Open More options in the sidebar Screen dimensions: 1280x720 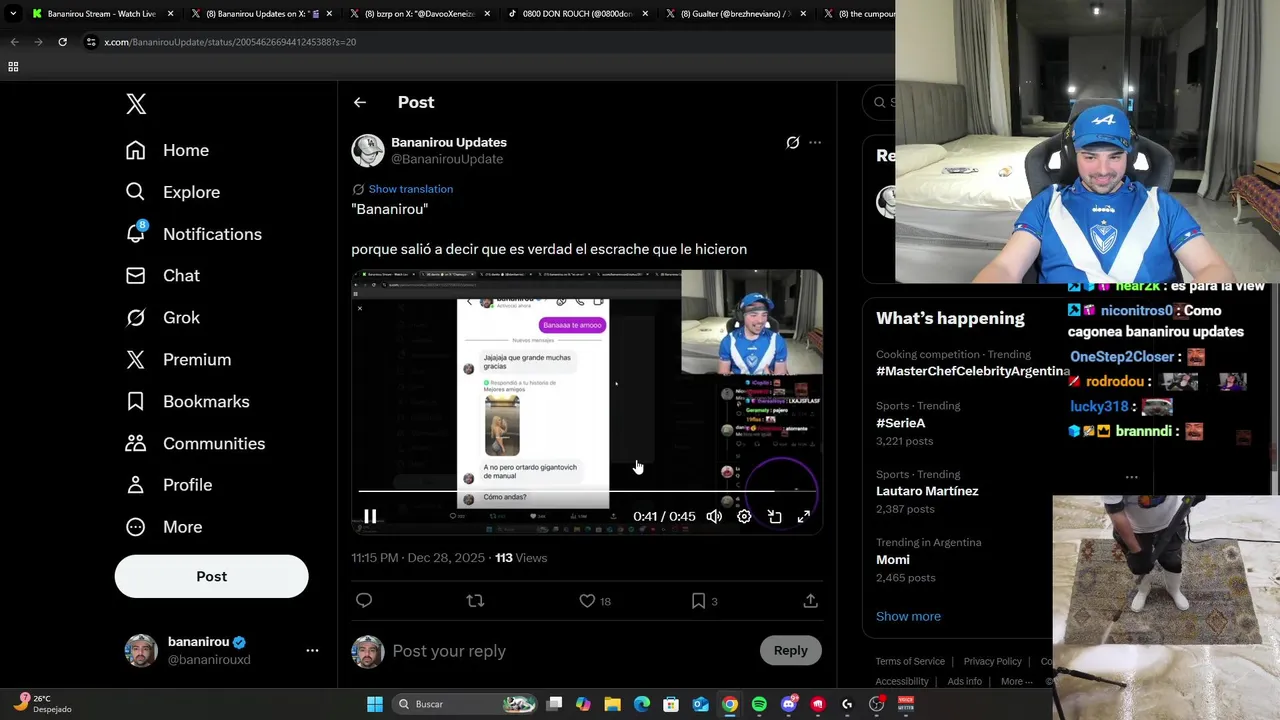click(x=163, y=527)
